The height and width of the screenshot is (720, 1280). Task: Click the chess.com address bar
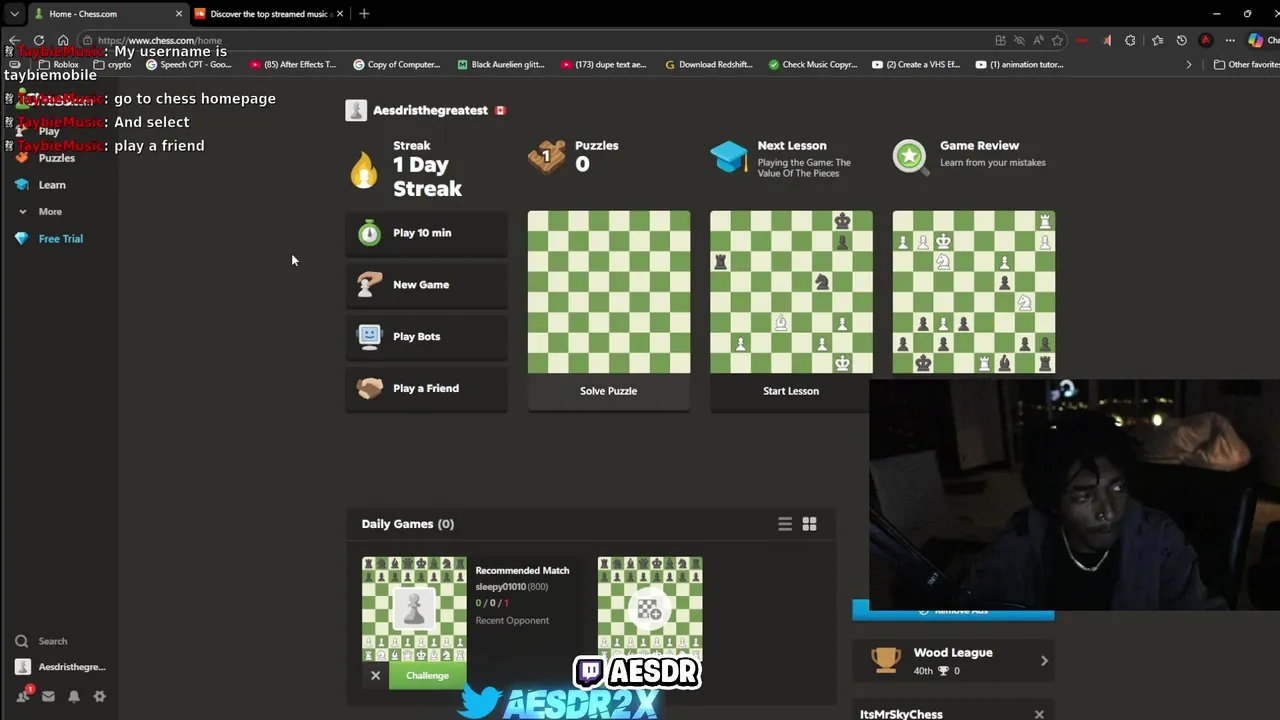[540, 41]
